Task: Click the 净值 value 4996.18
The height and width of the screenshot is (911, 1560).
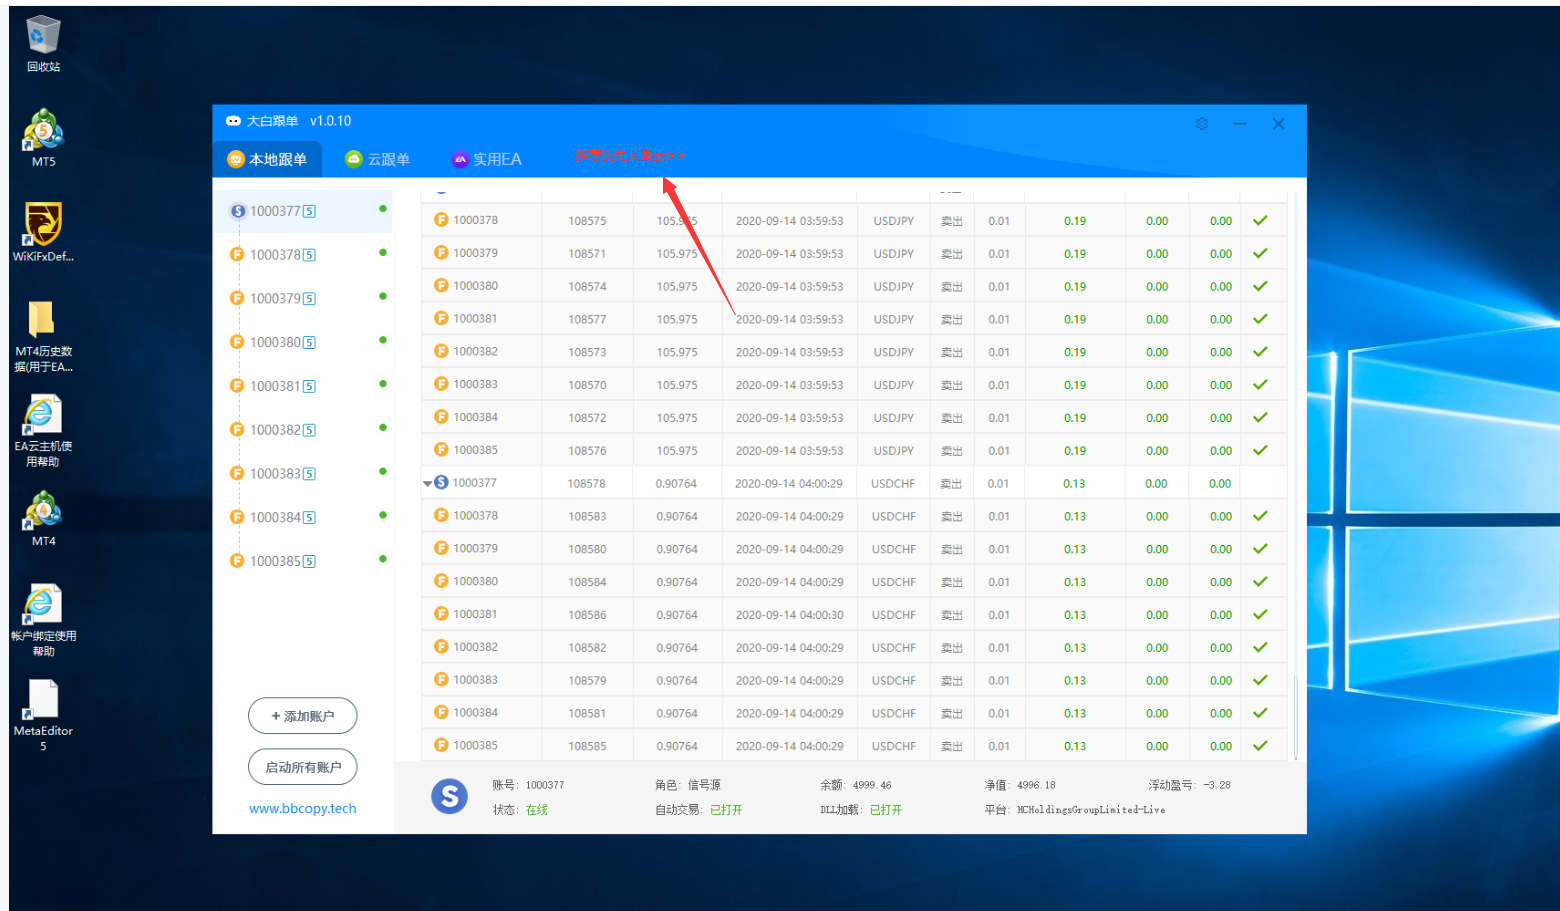Action: 1036,786
